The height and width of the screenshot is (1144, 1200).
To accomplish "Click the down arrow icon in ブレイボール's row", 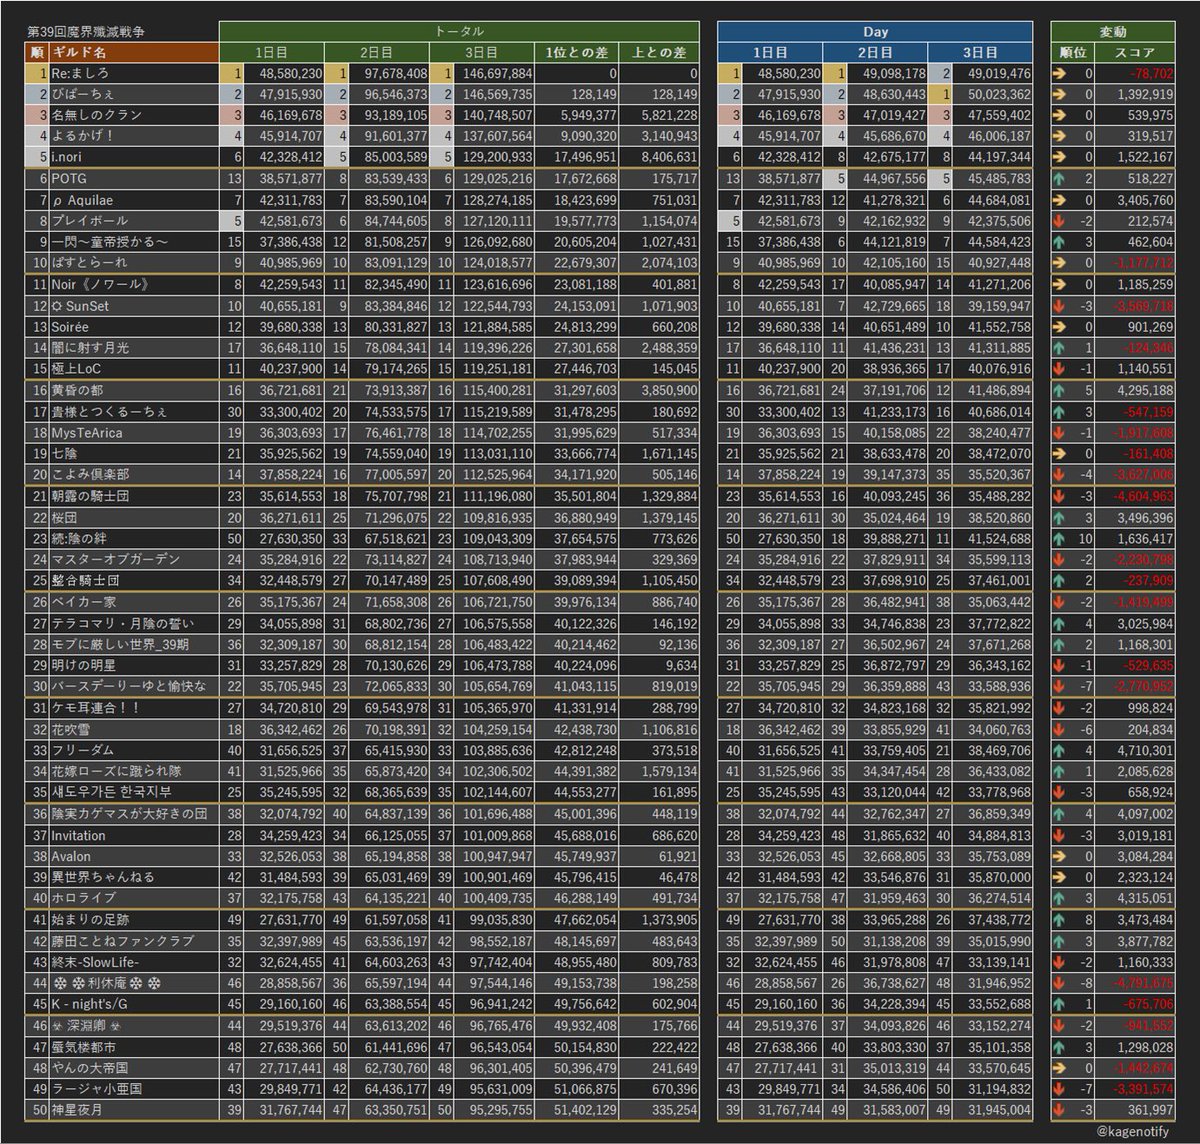I will [1060, 220].
